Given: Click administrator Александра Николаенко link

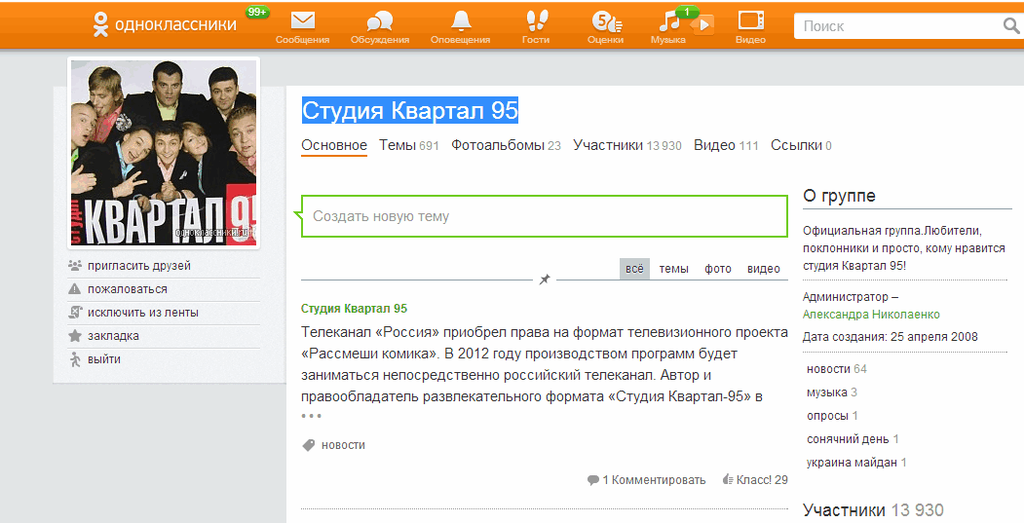Looking at the screenshot, I should tap(871, 315).
